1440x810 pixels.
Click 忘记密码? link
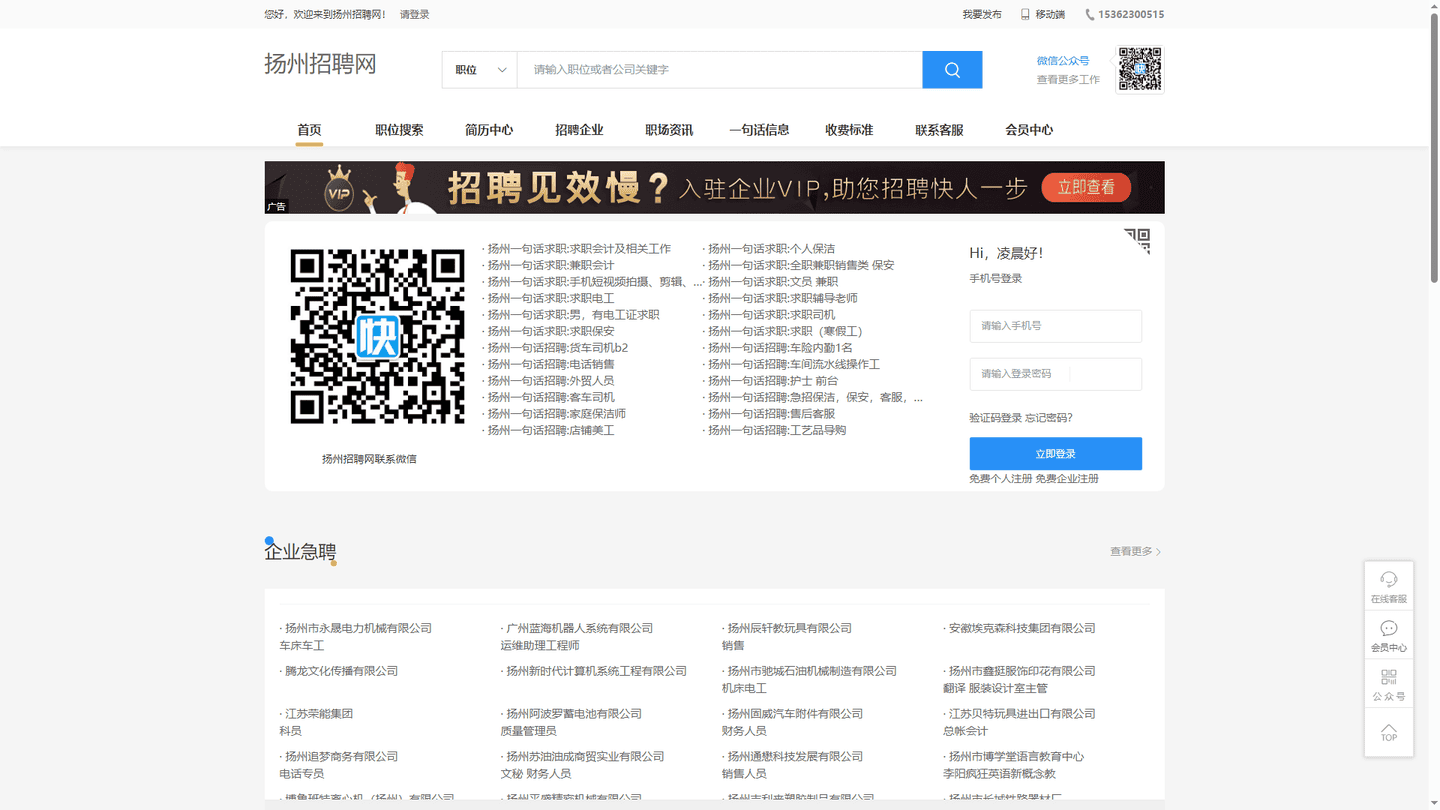(1049, 418)
